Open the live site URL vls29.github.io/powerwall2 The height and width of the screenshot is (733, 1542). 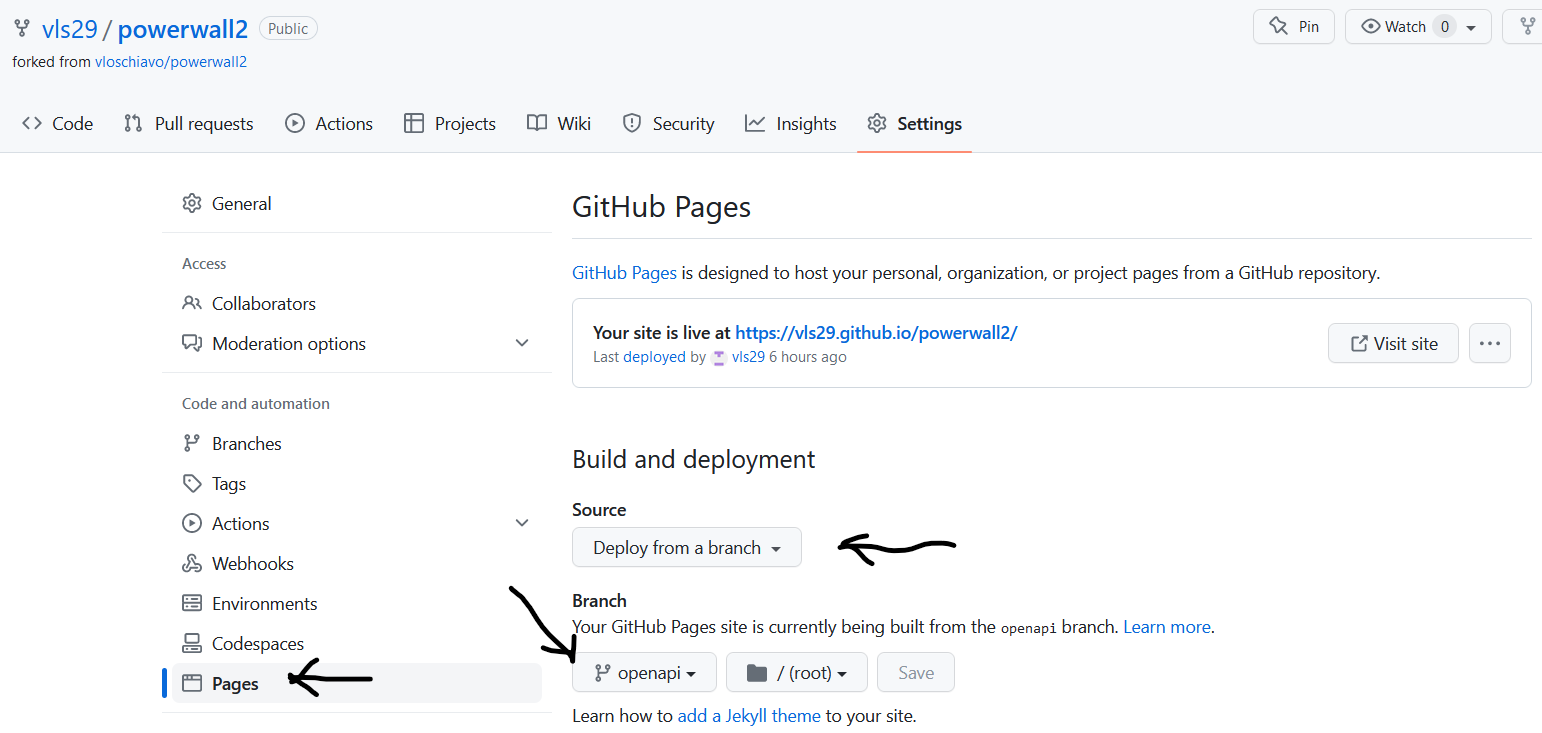876,333
